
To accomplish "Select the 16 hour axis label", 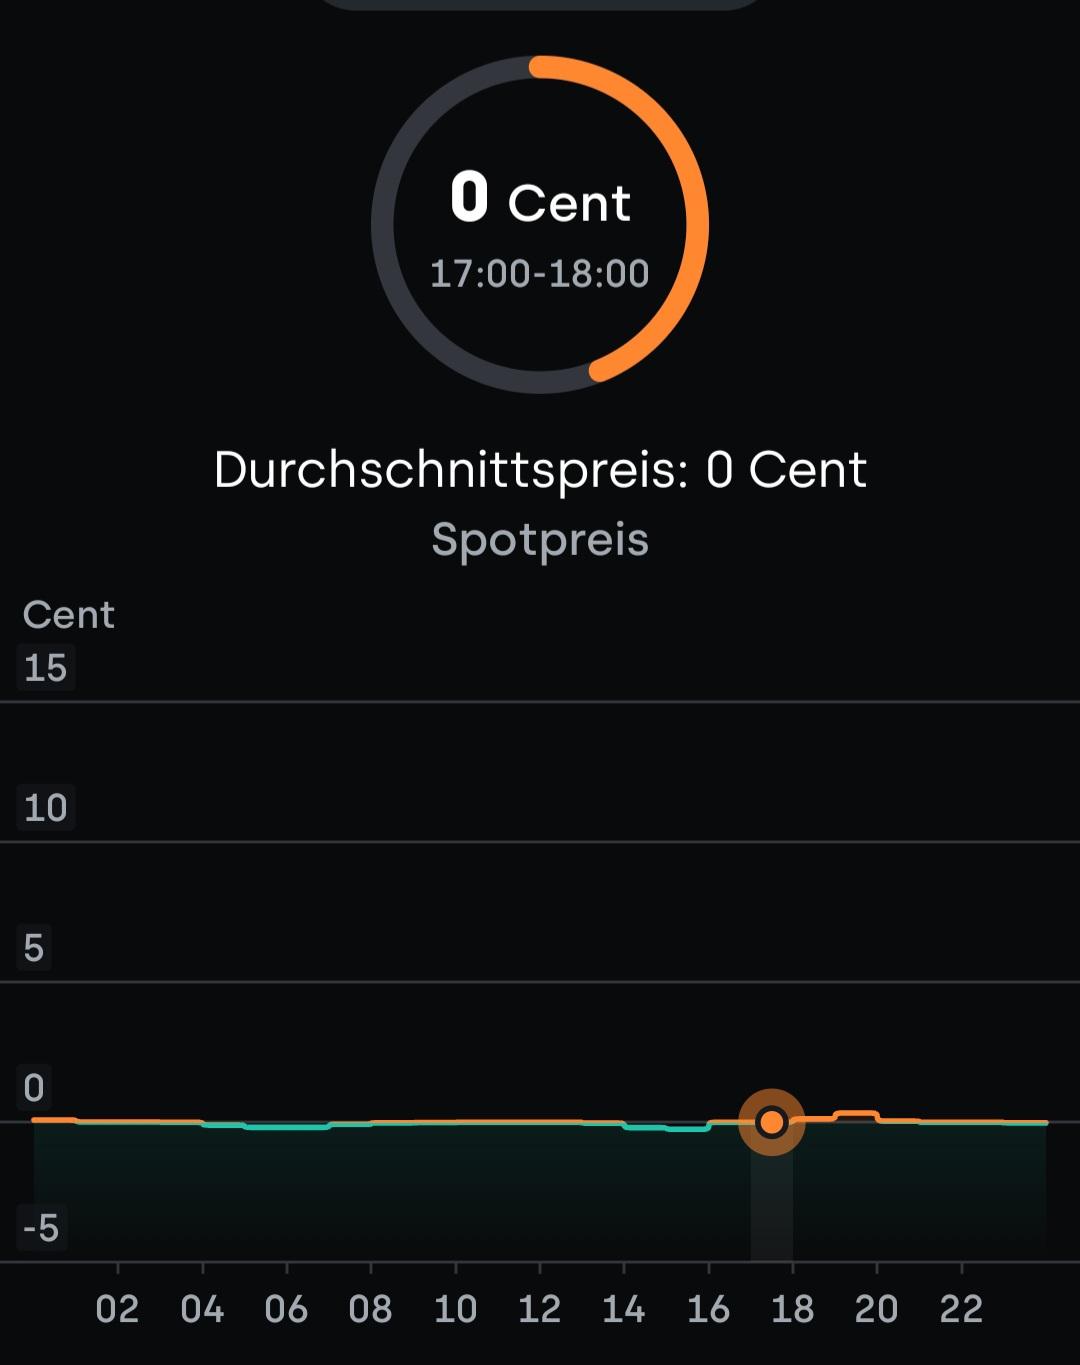I will coord(708,1309).
